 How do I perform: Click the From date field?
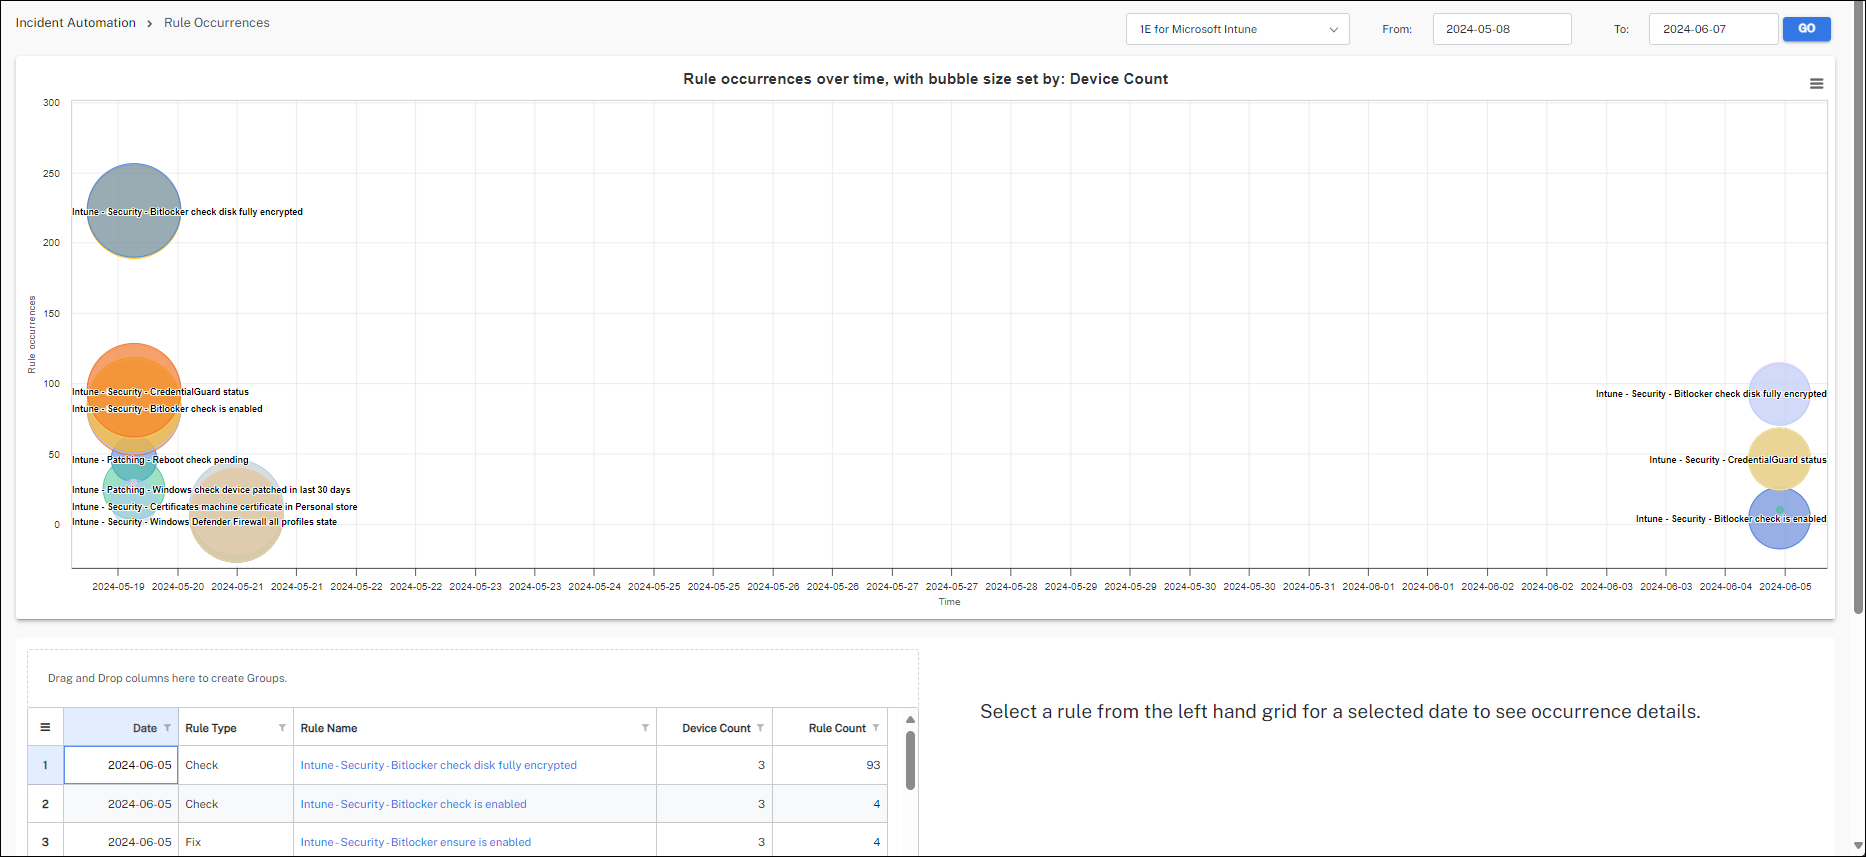click(x=1501, y=29)
